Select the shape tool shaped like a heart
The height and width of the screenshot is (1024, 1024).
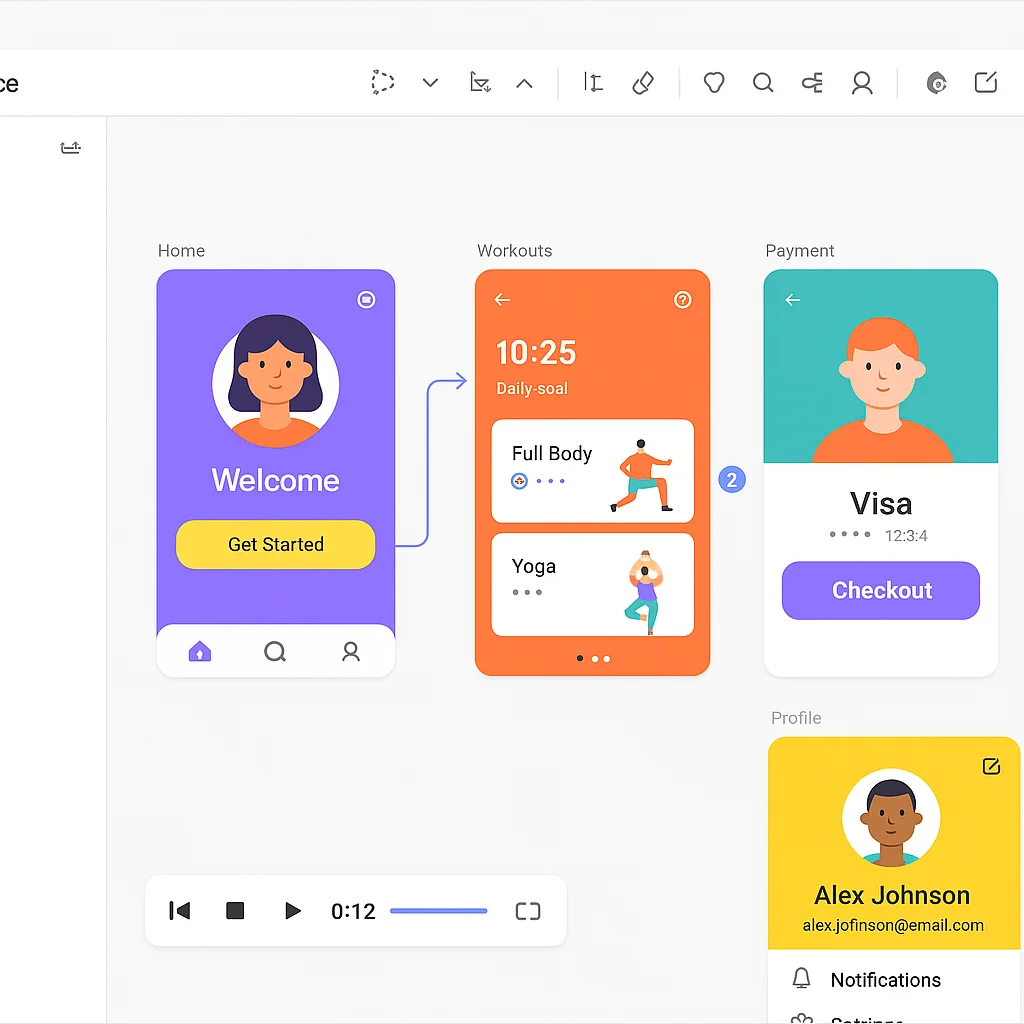pos(713,83)
